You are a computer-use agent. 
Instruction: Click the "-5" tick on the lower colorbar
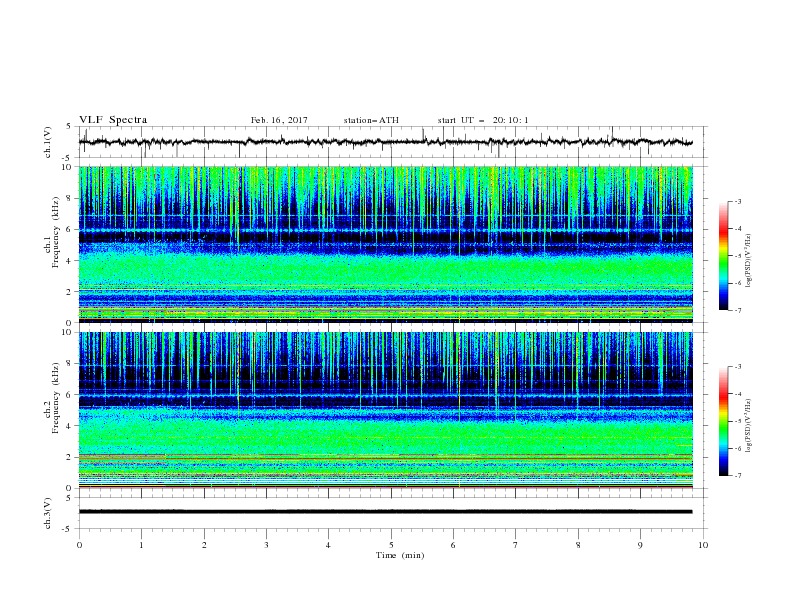tap(737, 421)
